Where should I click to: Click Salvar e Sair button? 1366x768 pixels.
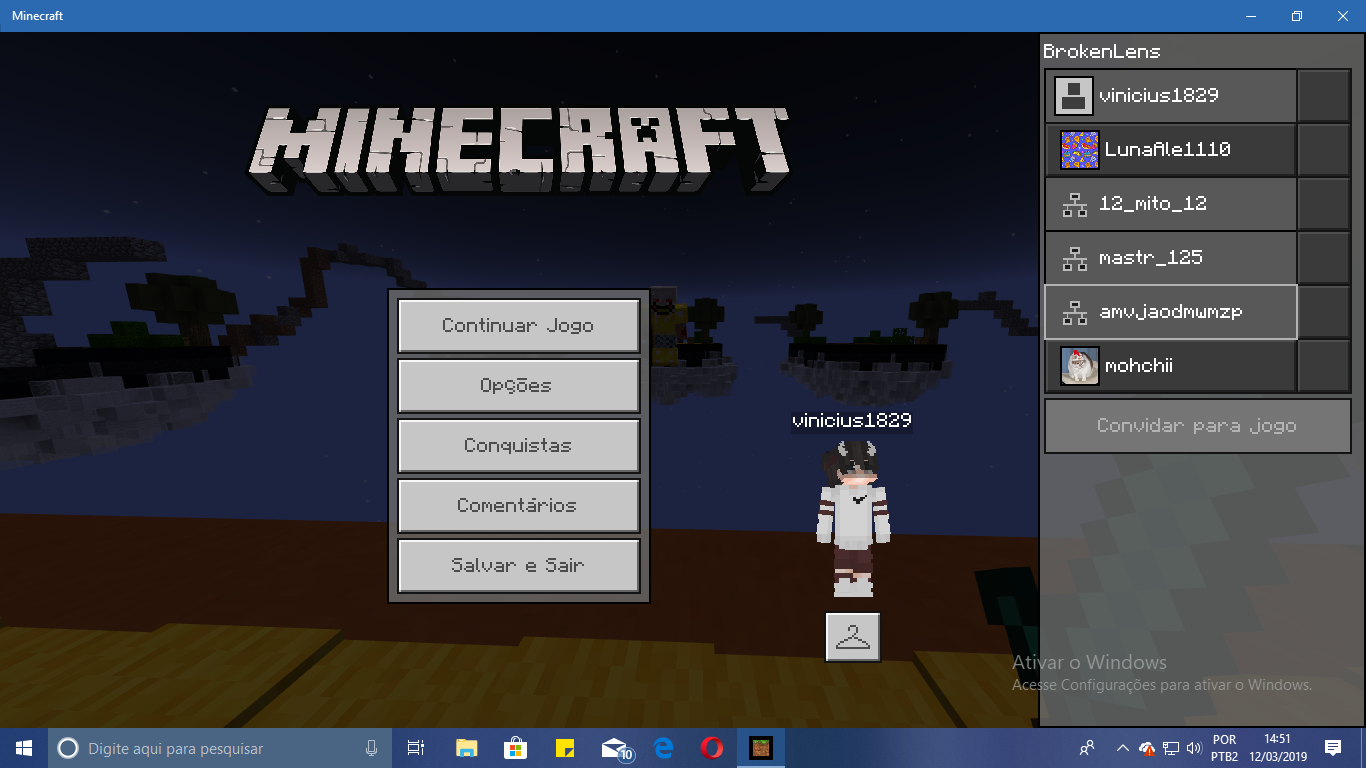point(518,566)
